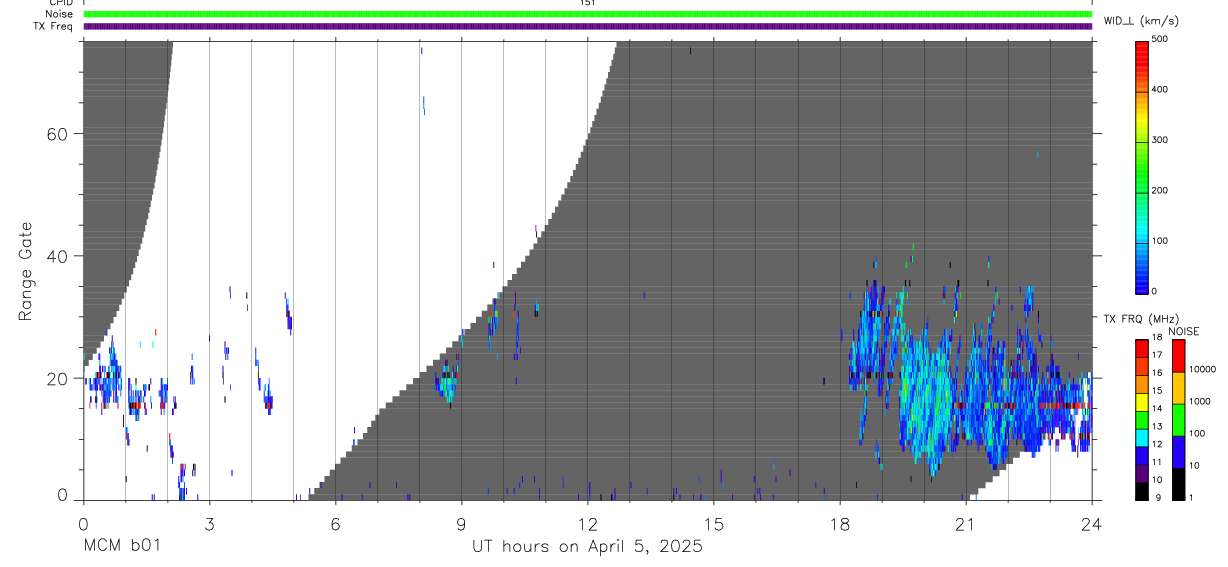1228x567 pixels.
Task: Click the 18 label in the TX FRQ legend
Action: 1156,338
